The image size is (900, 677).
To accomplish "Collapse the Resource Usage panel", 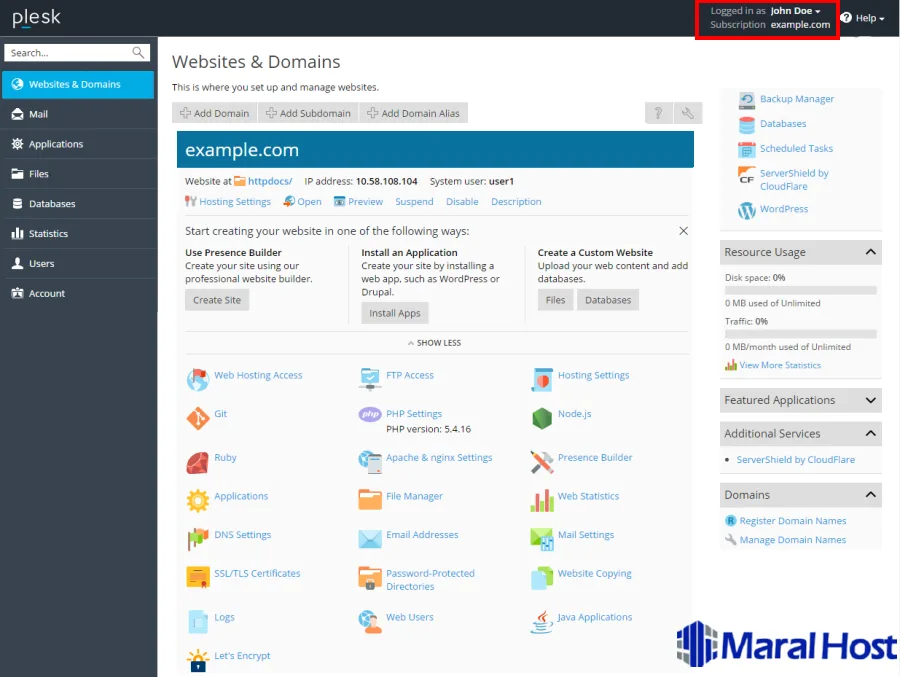I will [x=870, y=252].
